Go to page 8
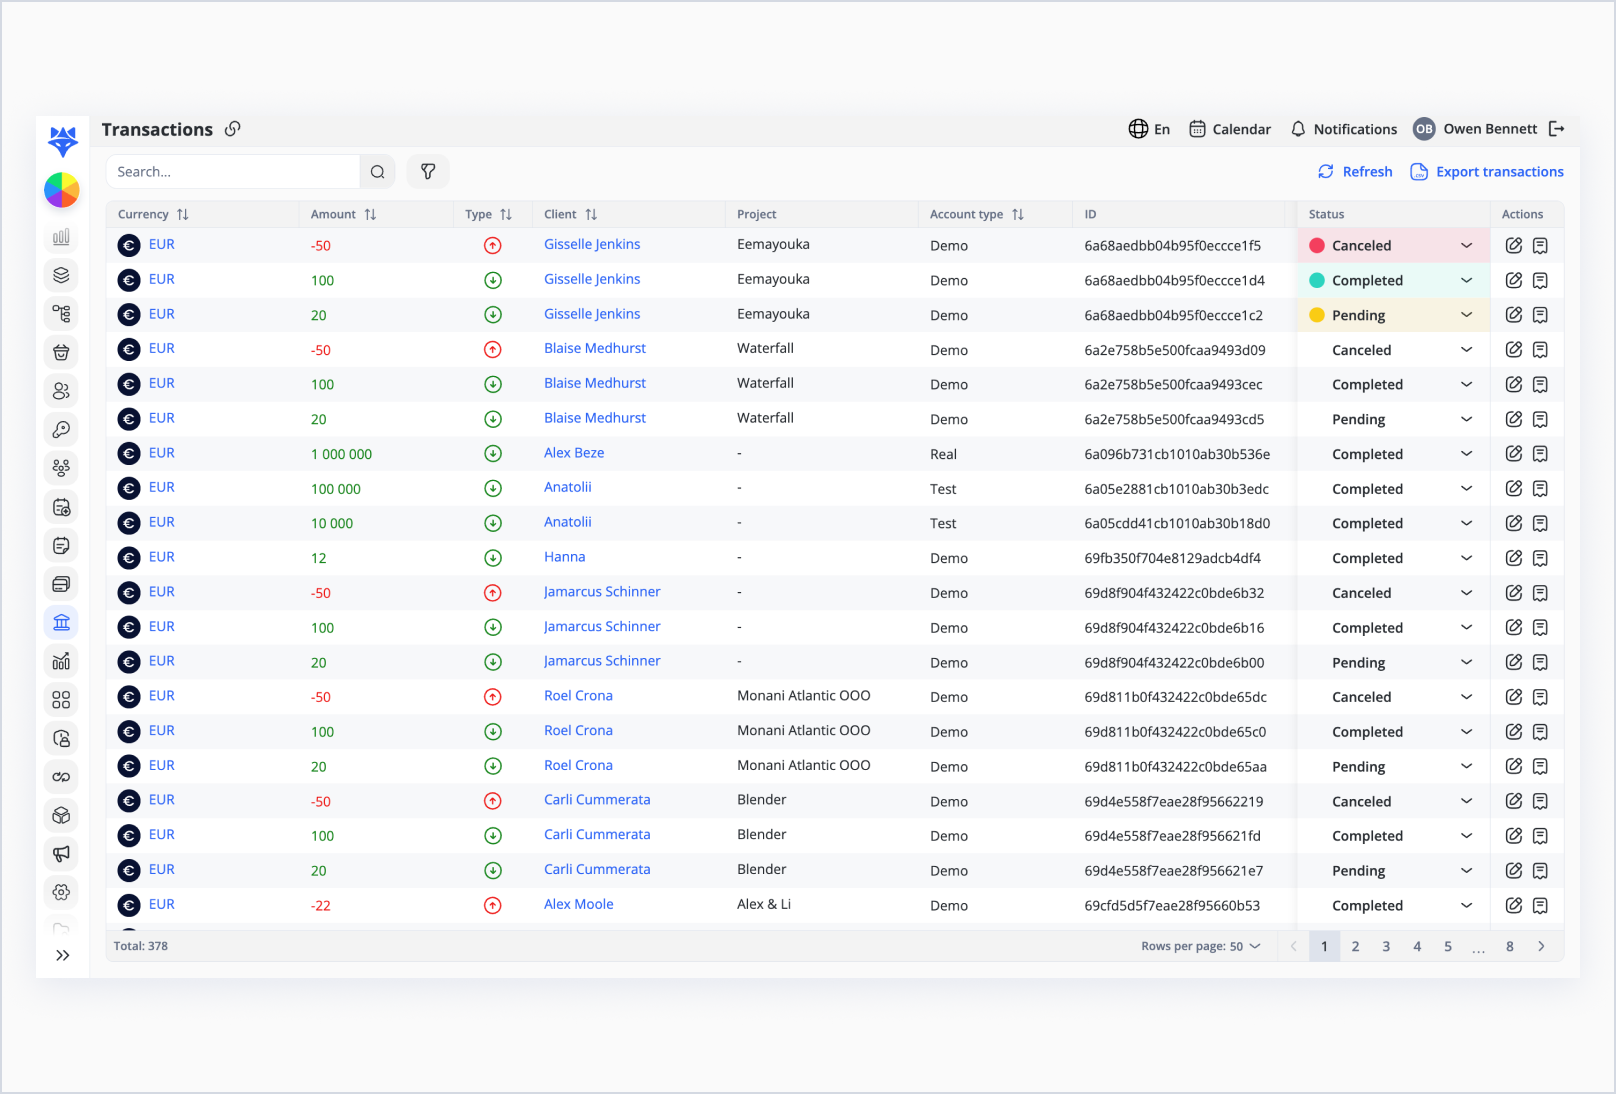This screenshot has height=1094, width=1616. pos(1510,946)
